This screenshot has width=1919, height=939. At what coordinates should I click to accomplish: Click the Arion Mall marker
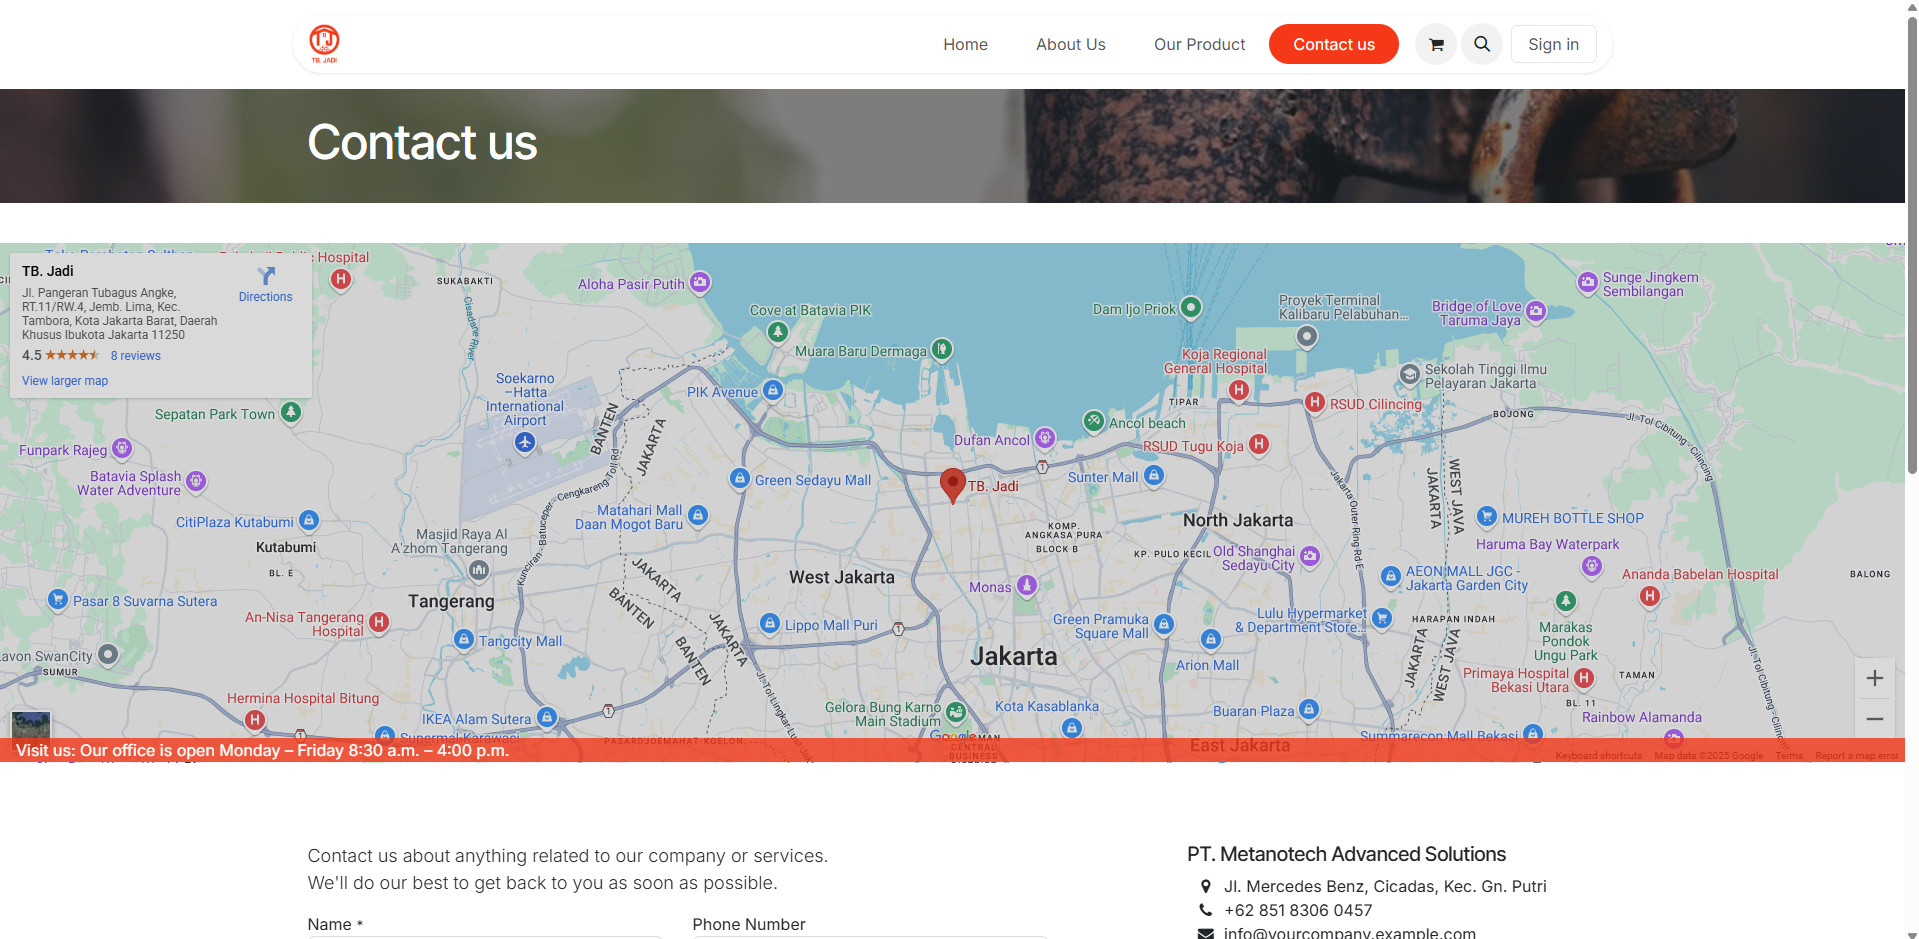[1211, 639]
